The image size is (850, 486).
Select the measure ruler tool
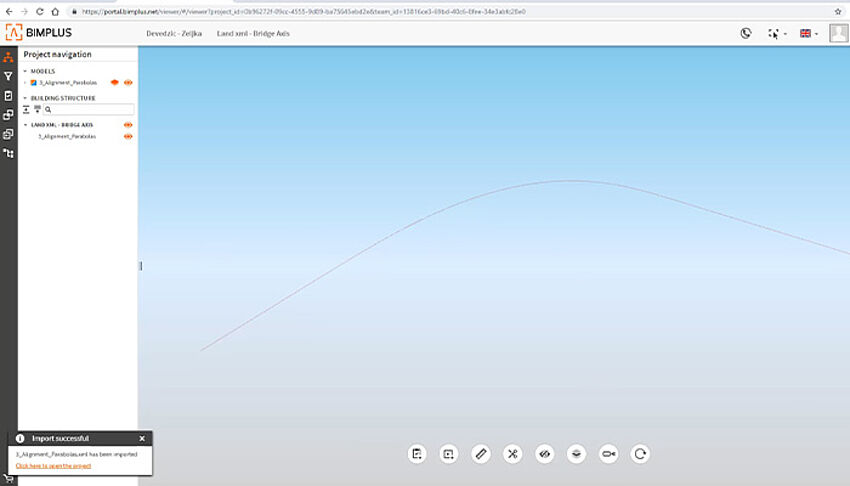[481, 454]
